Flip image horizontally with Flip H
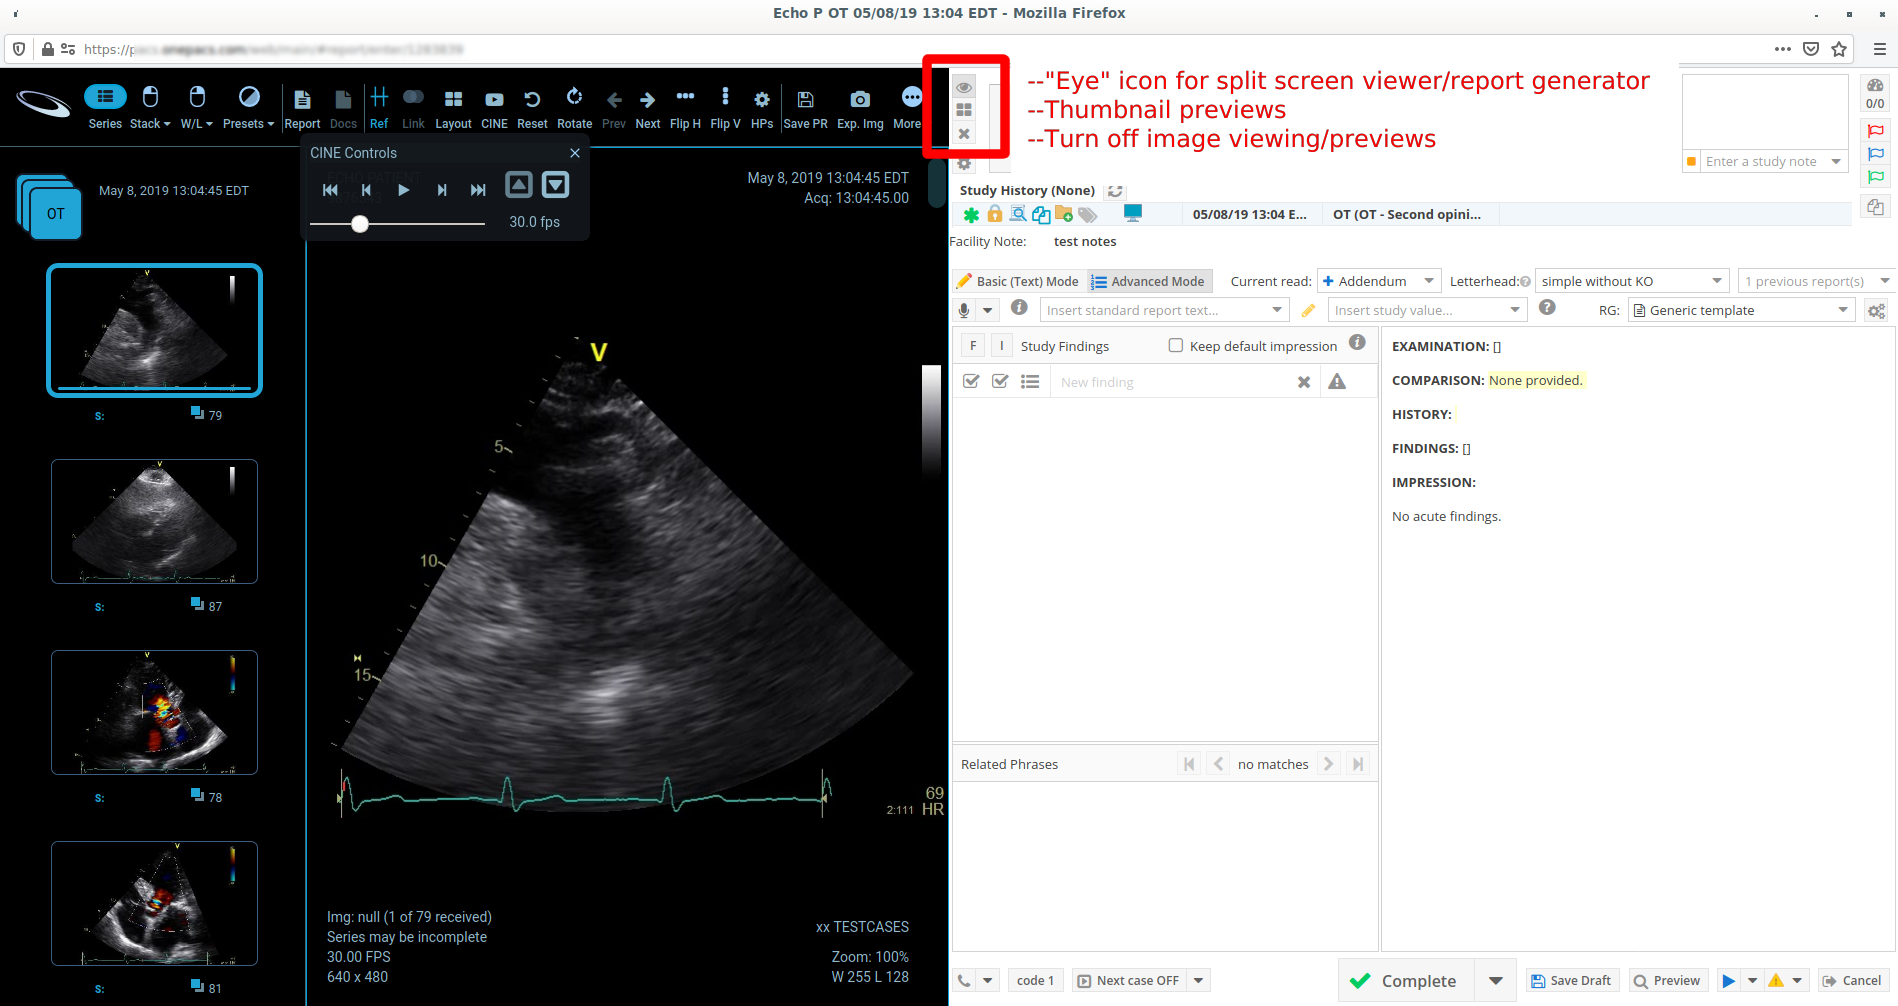This screenshot has width=1898, height=1006. point(685,107)
